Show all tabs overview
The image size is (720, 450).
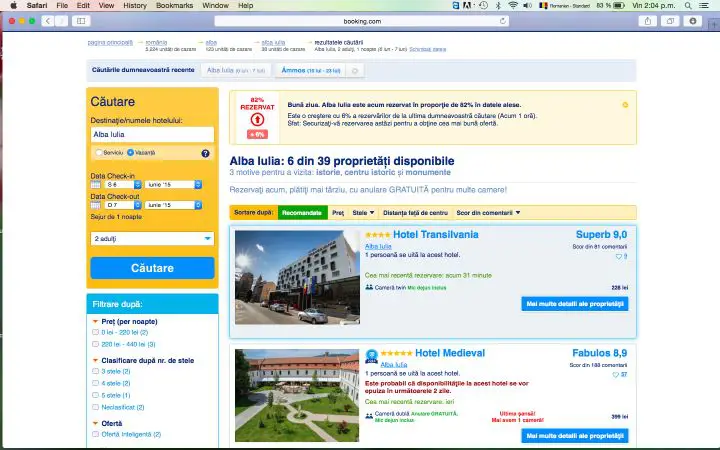click(670, 21)
